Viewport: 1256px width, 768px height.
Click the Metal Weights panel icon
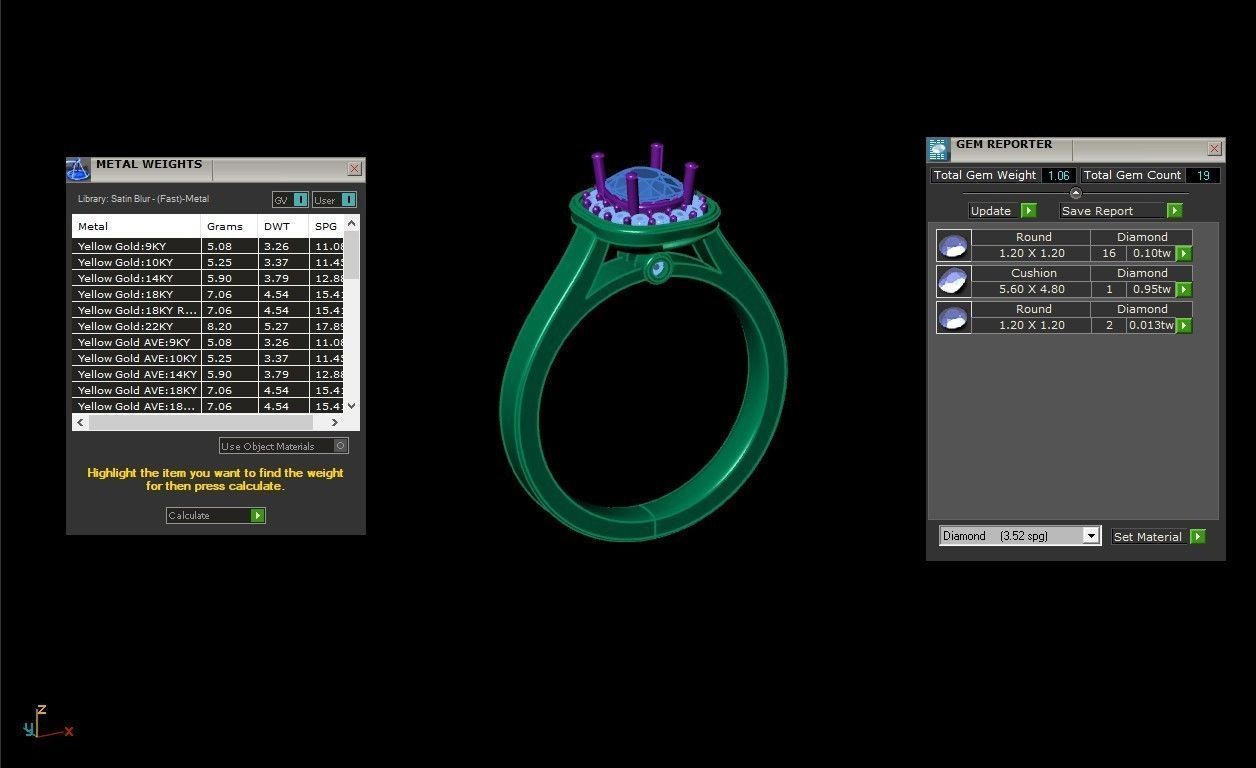click(78, 169)
